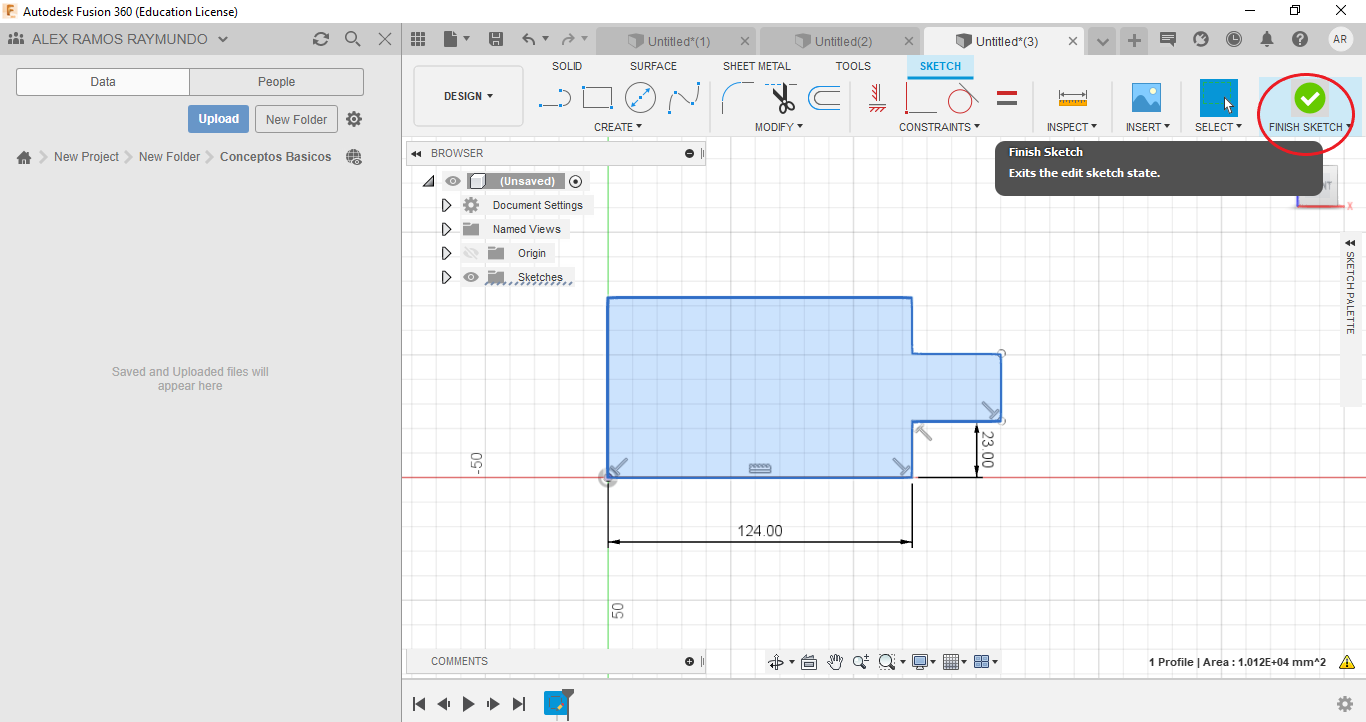
Task: Open the Help question mark menu
Action: click(x=1299, y=39)
